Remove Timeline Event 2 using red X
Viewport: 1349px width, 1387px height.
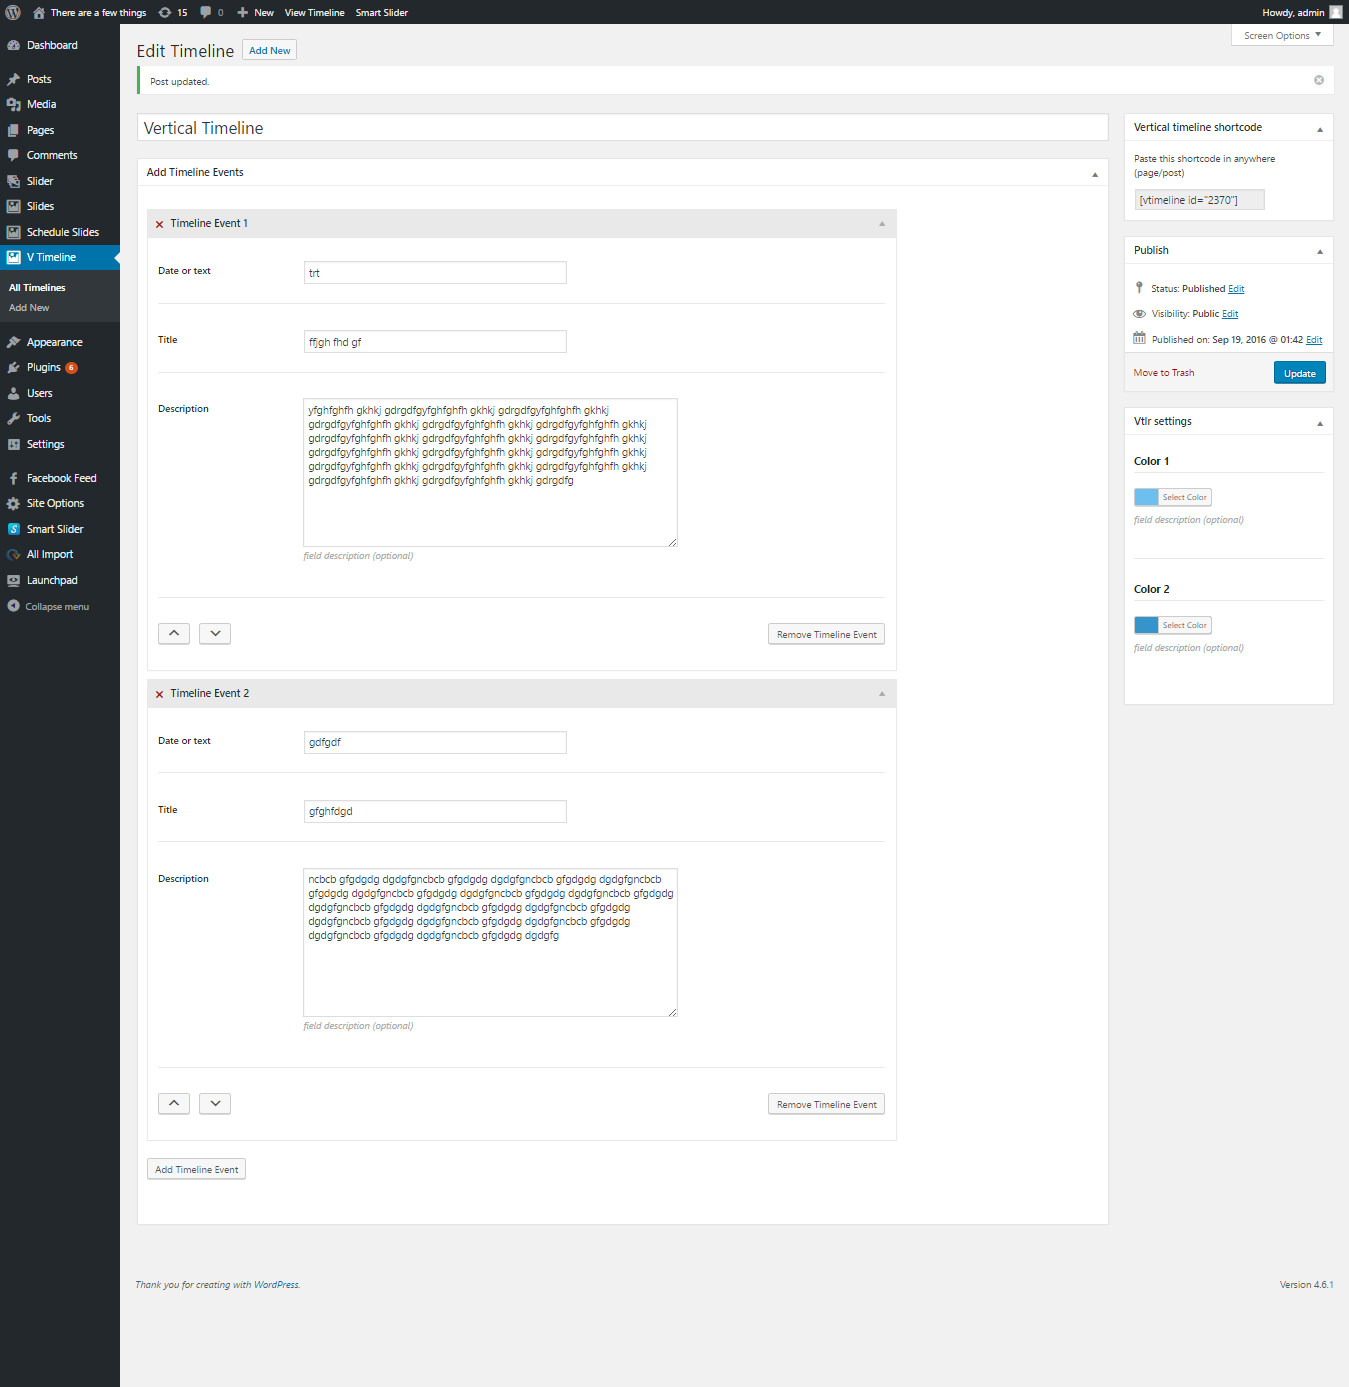[x=159, y=694]
